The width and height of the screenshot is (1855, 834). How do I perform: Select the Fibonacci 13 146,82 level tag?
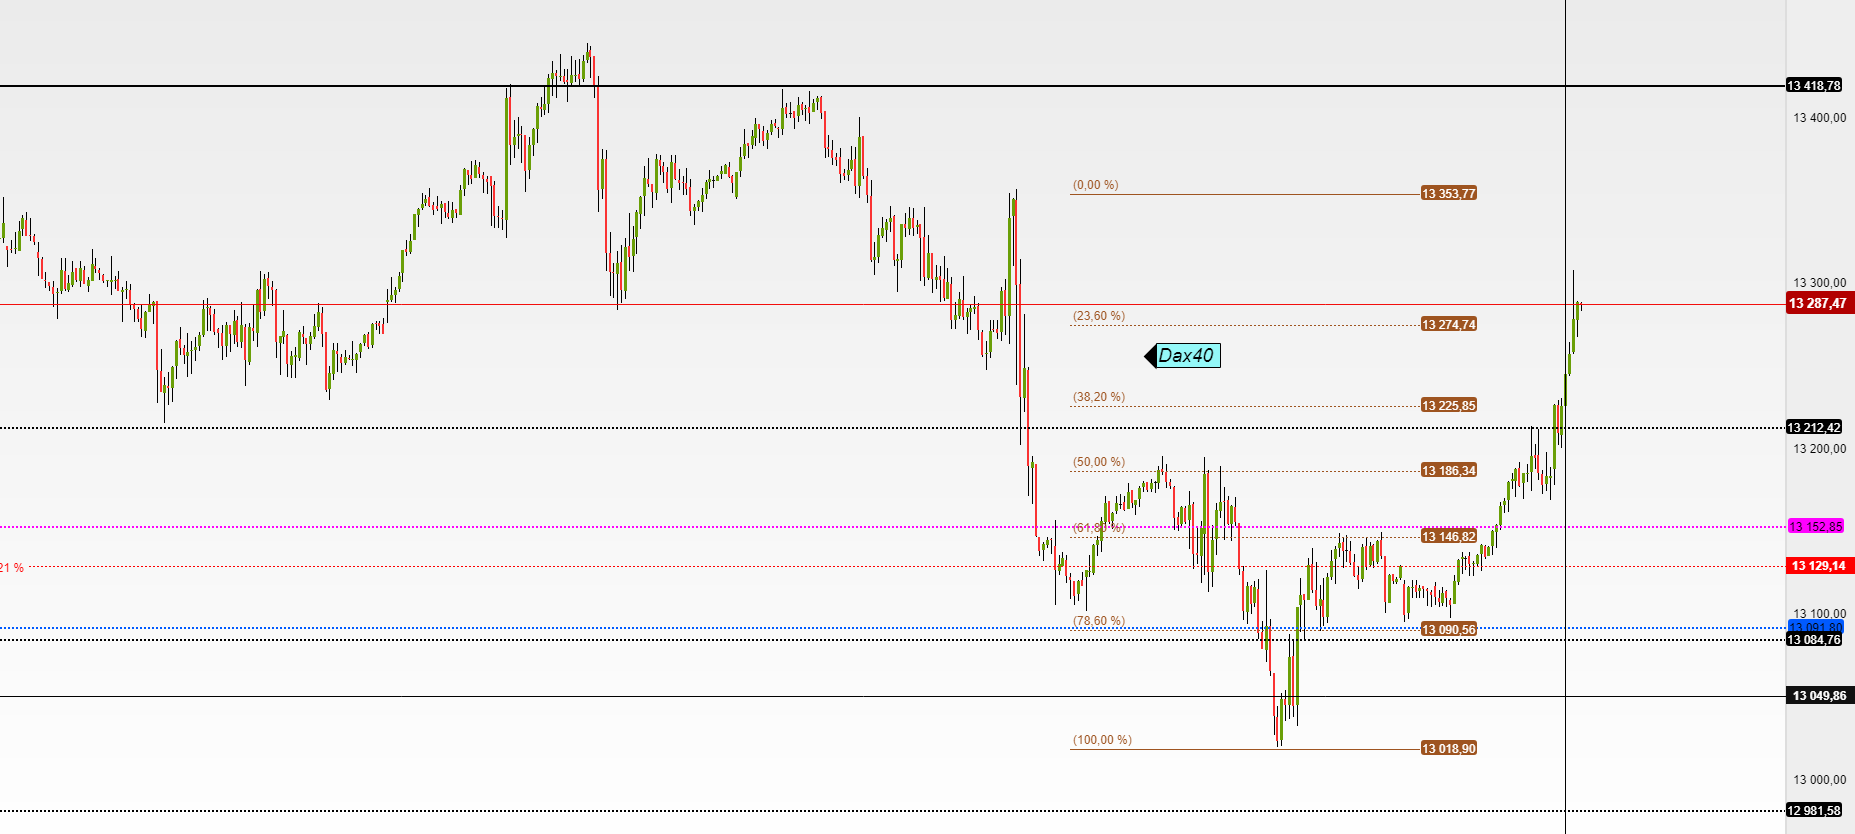(x=1449, y=536)
